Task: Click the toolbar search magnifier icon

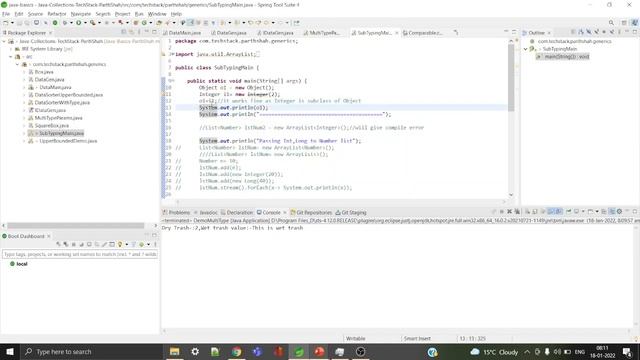Action: (x=611, y=23)
